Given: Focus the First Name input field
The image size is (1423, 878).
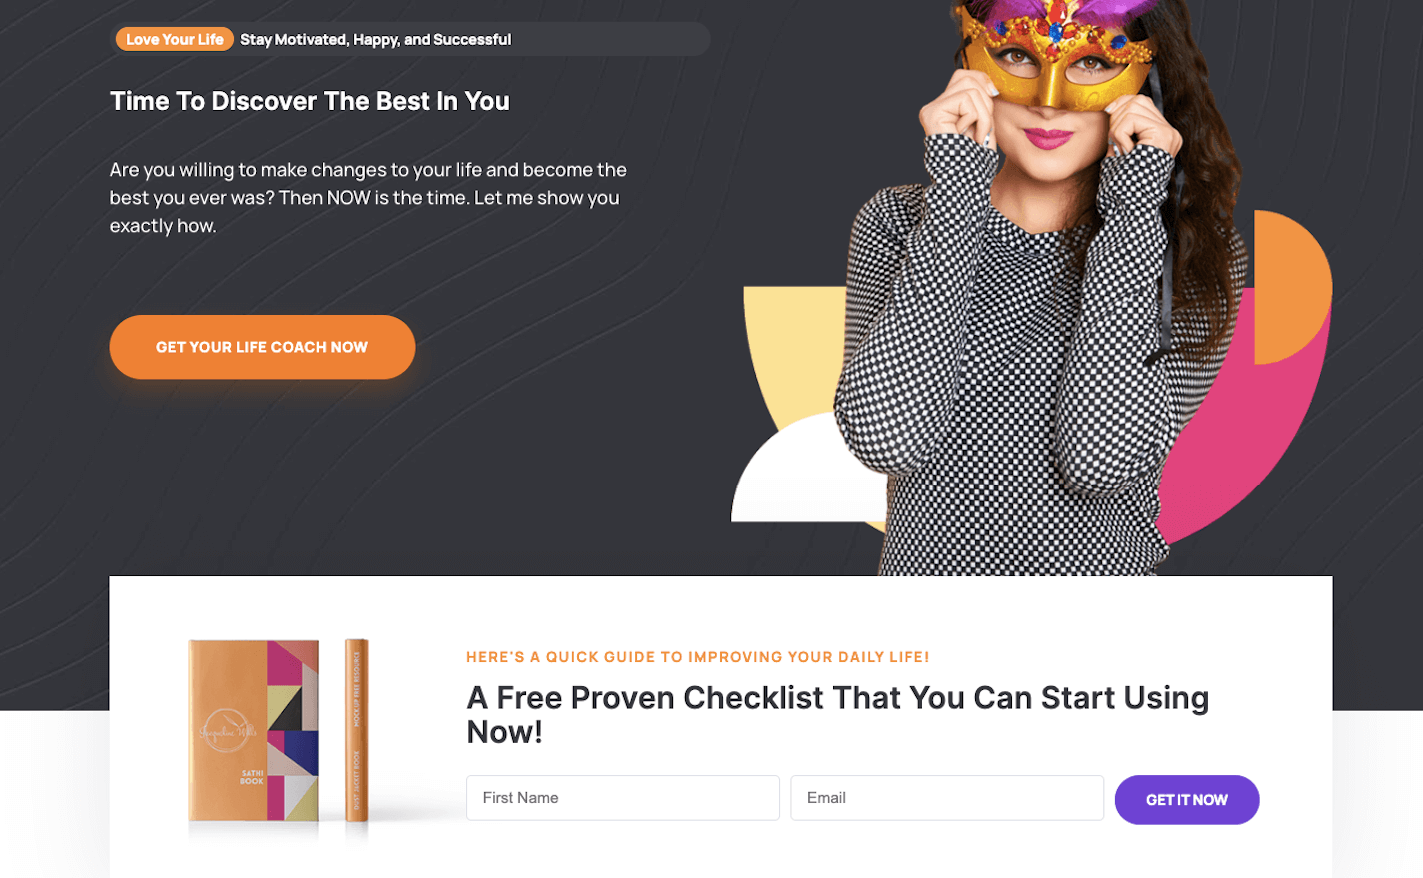Looking at the screenshot, I should pos(623,798).
